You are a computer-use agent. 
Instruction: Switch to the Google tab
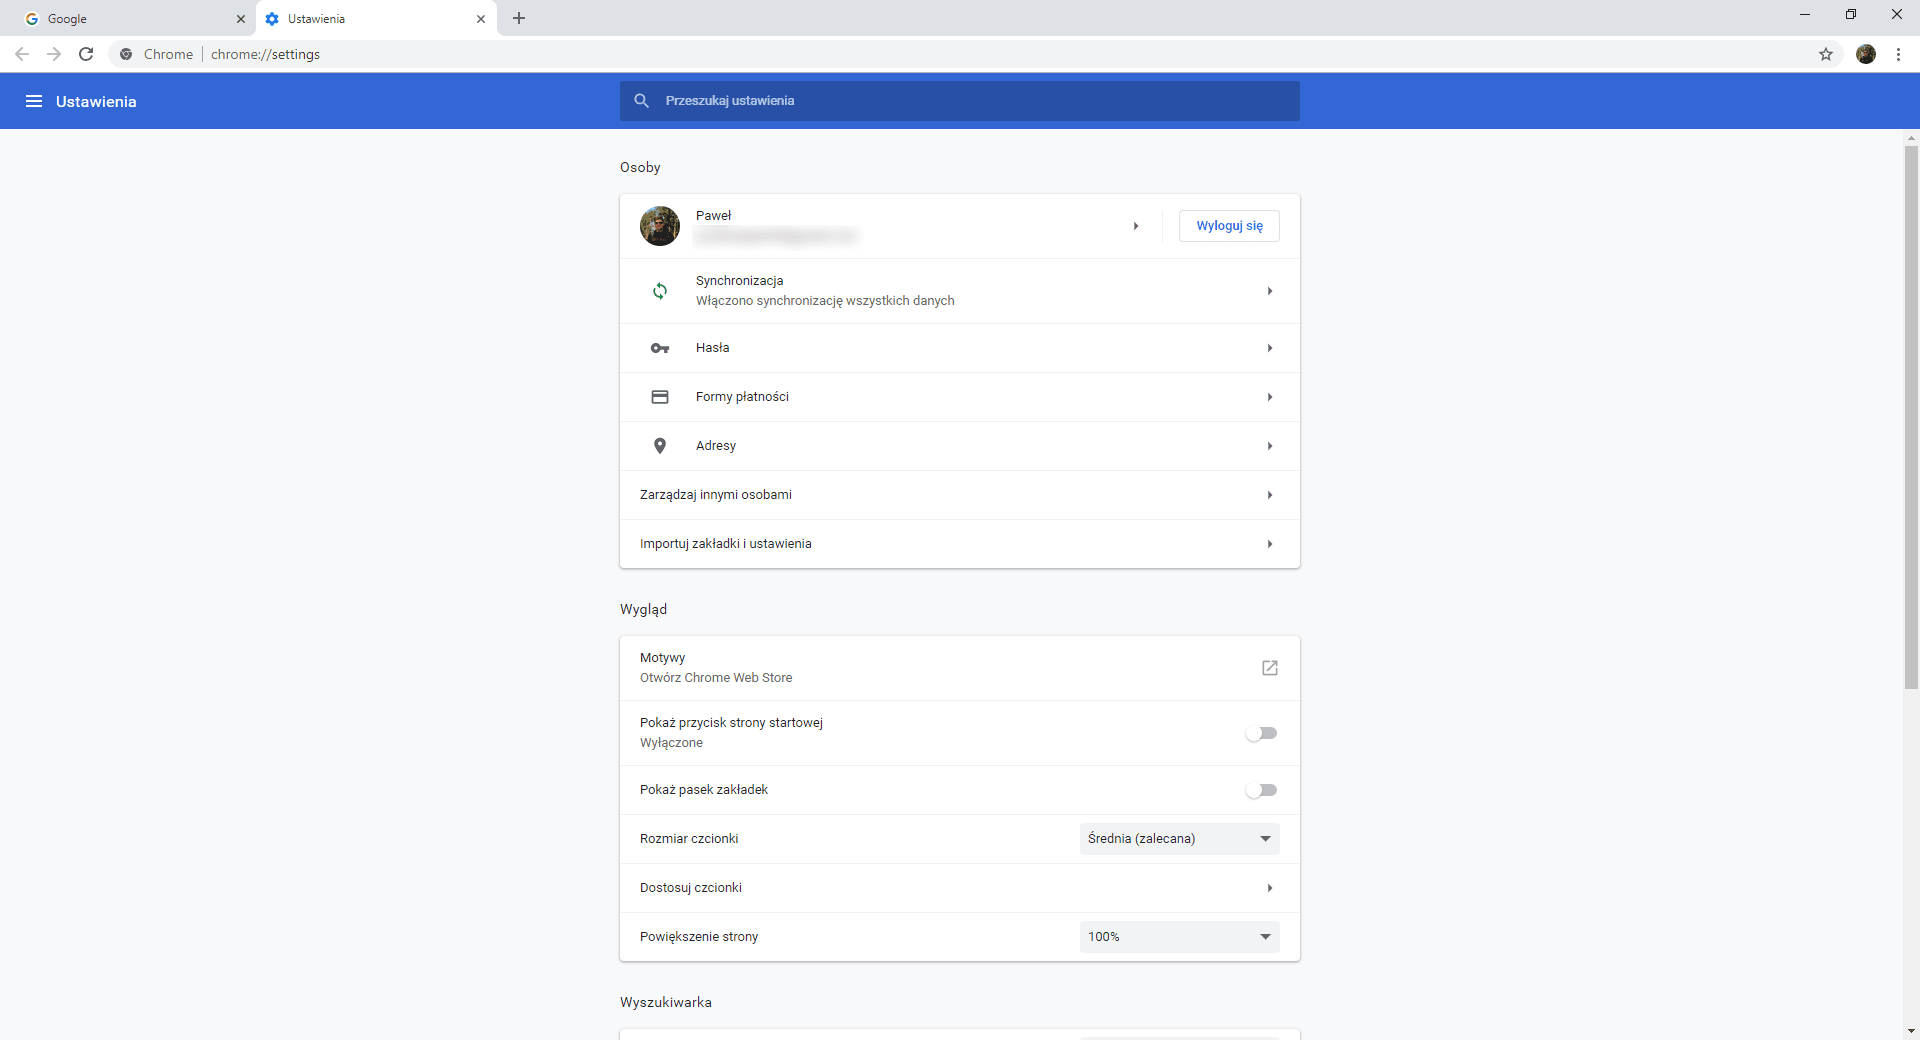point(130,18)
